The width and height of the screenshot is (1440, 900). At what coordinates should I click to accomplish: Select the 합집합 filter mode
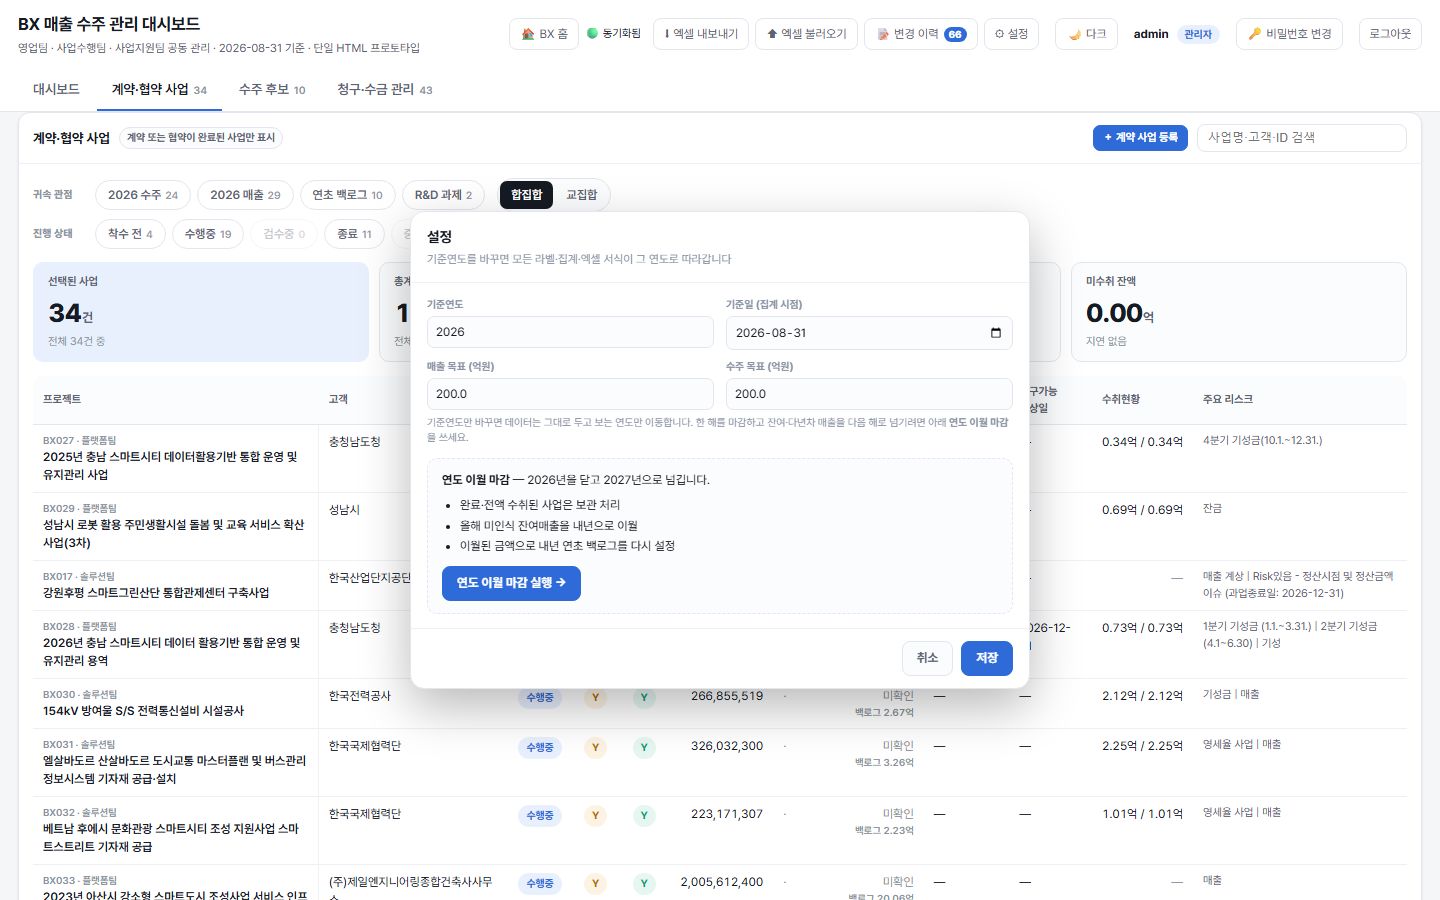[526, 195]
